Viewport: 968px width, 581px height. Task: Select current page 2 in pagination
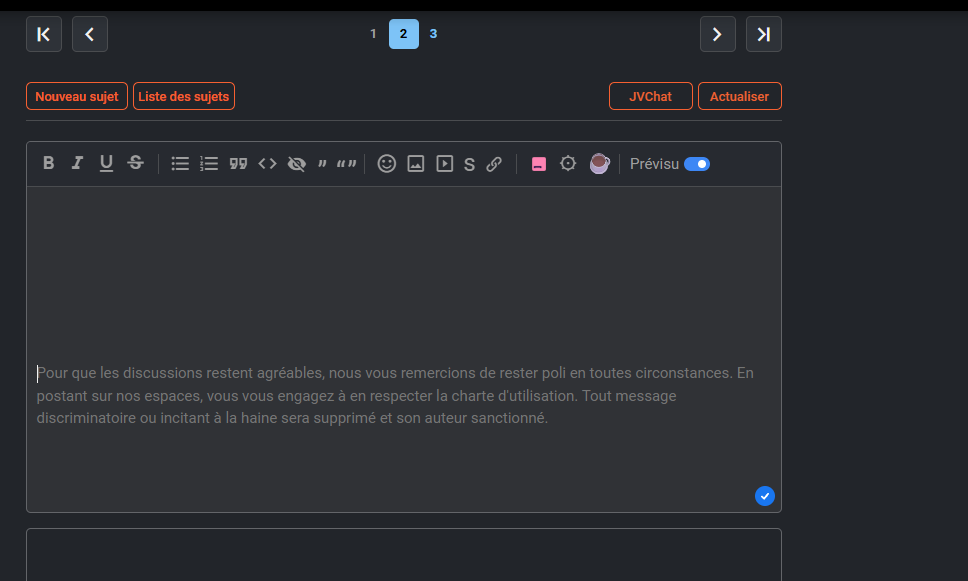click(x=404, y=34)
